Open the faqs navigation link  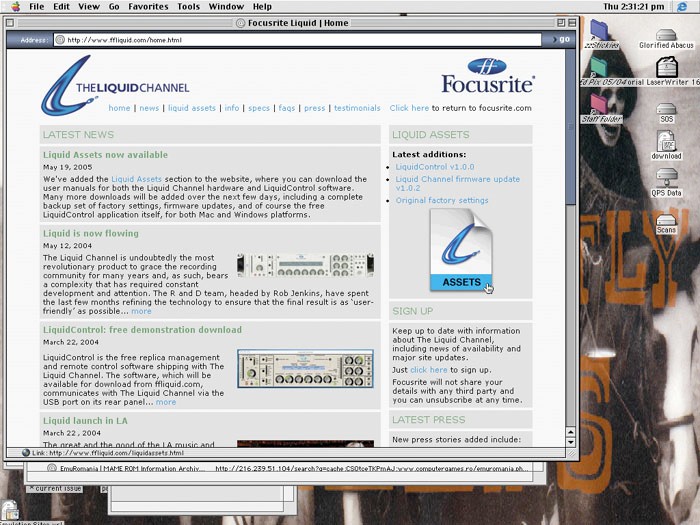click(x=287, y=108)
